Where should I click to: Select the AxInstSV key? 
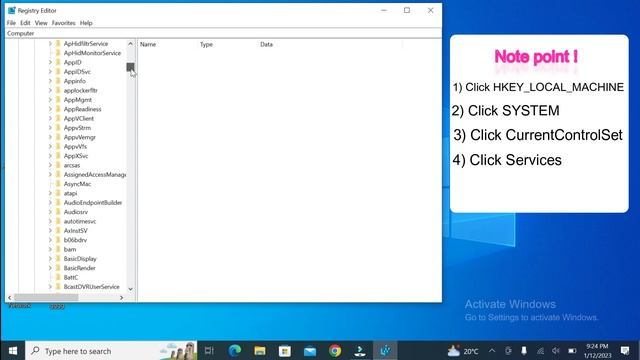tap(76, 231)
